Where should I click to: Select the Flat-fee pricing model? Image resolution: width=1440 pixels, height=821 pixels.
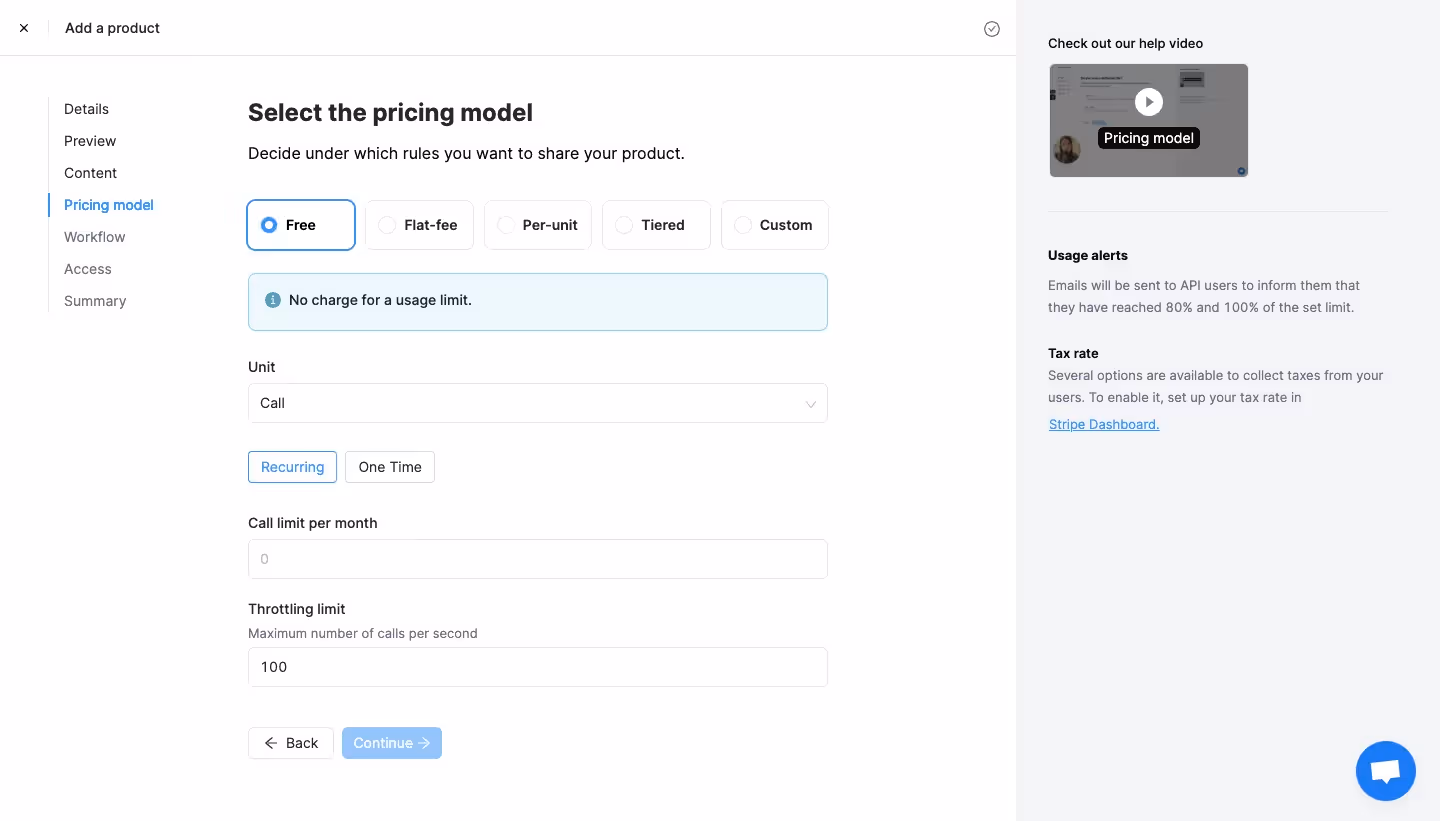click(x=419, y=225)
